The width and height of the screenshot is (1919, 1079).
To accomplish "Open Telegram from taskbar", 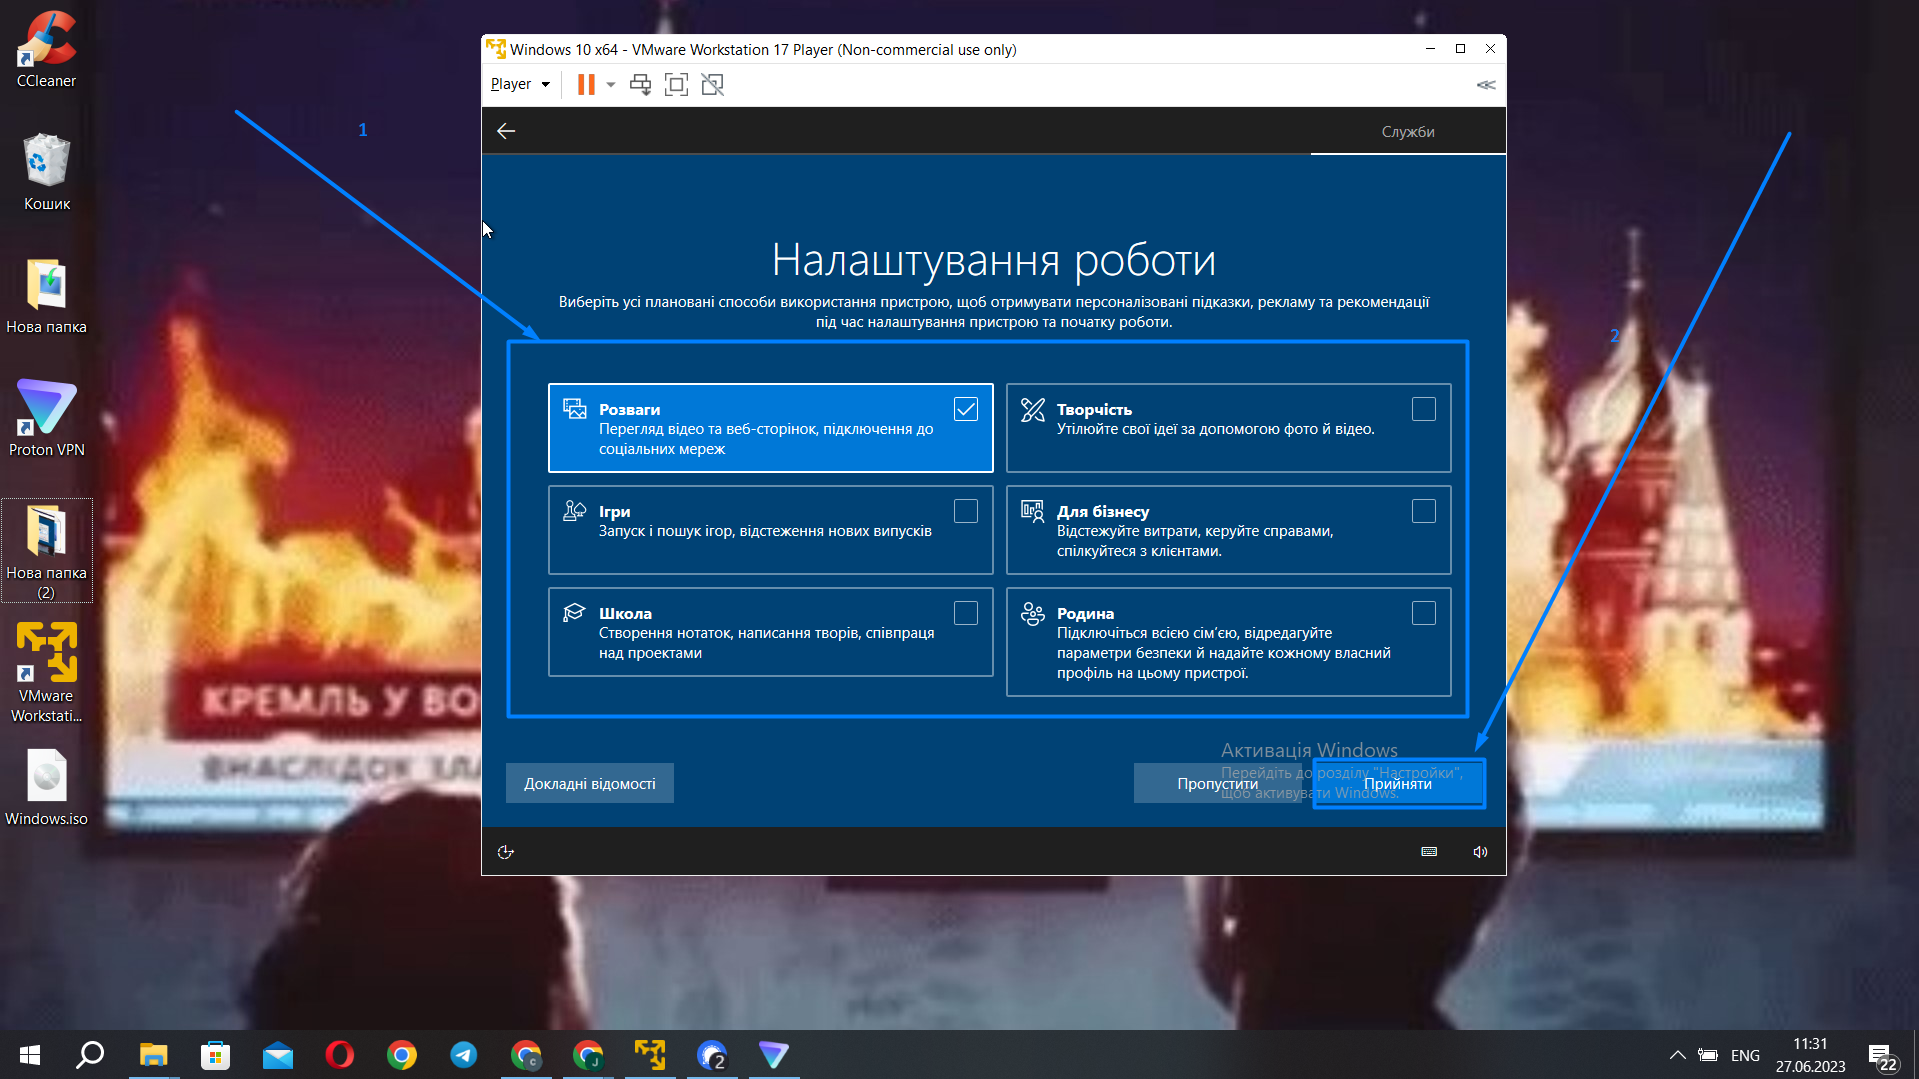I will click(x=463, y=1055).
